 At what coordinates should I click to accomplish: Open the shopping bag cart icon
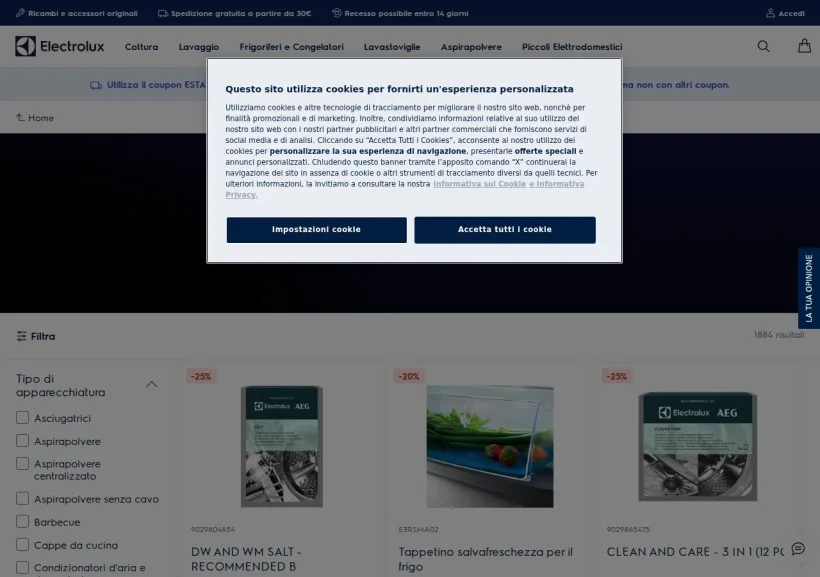point(804,46)
